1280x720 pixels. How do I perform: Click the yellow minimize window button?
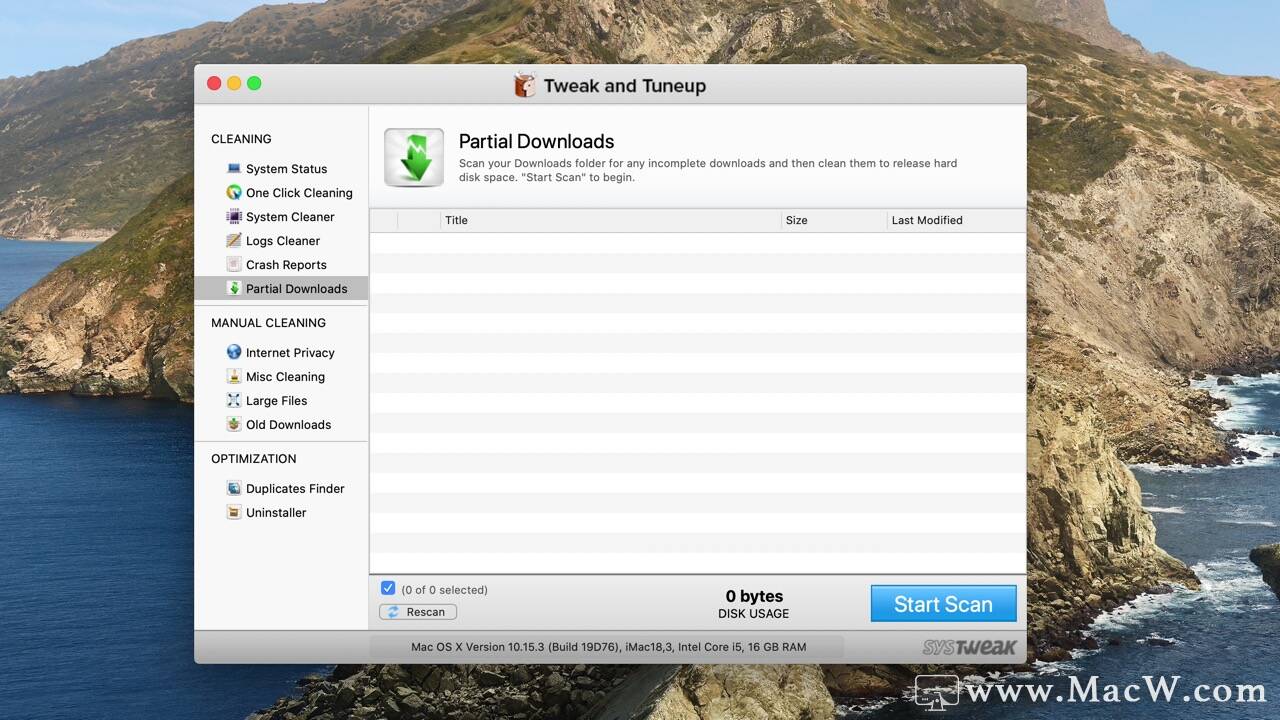click(x=234, y=83)
